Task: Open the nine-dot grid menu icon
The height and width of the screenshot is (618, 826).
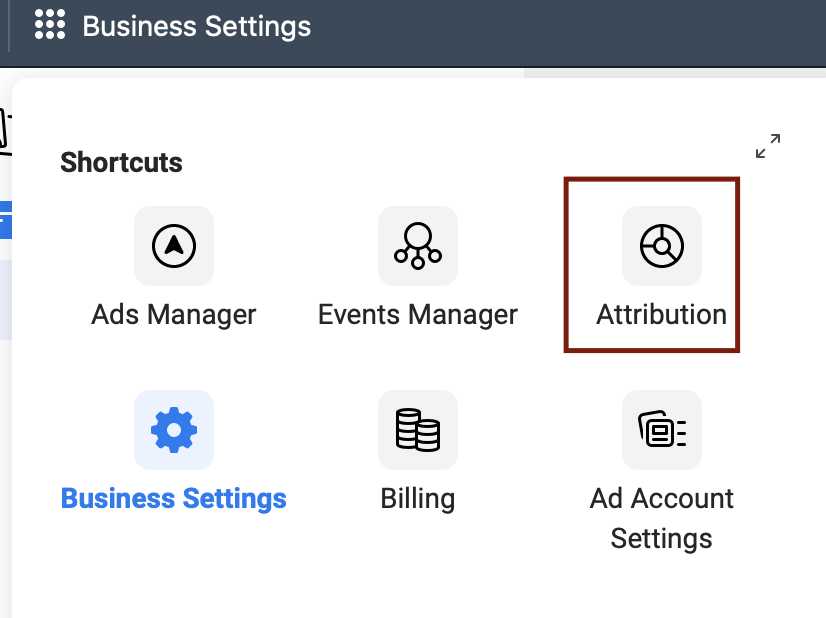Action: pyautogui.click(x=49, y=25)
